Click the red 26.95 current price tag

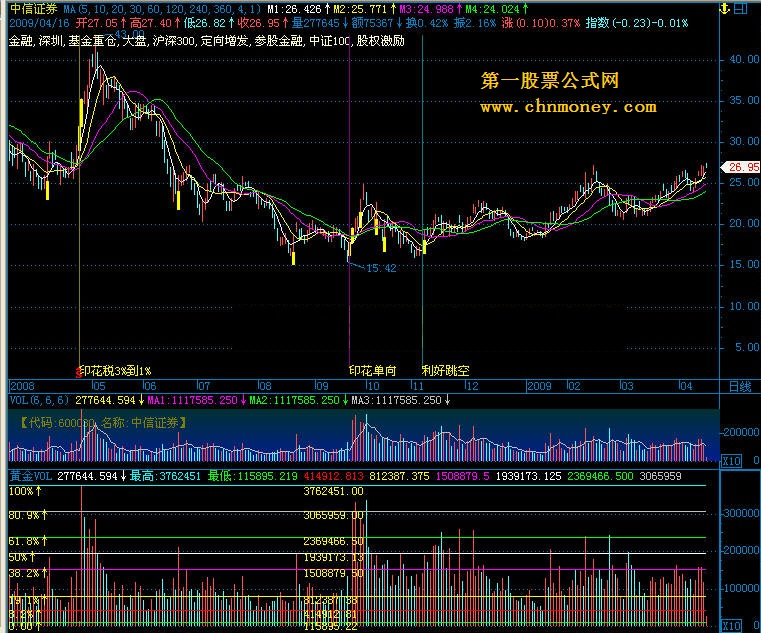pos(741,167)
